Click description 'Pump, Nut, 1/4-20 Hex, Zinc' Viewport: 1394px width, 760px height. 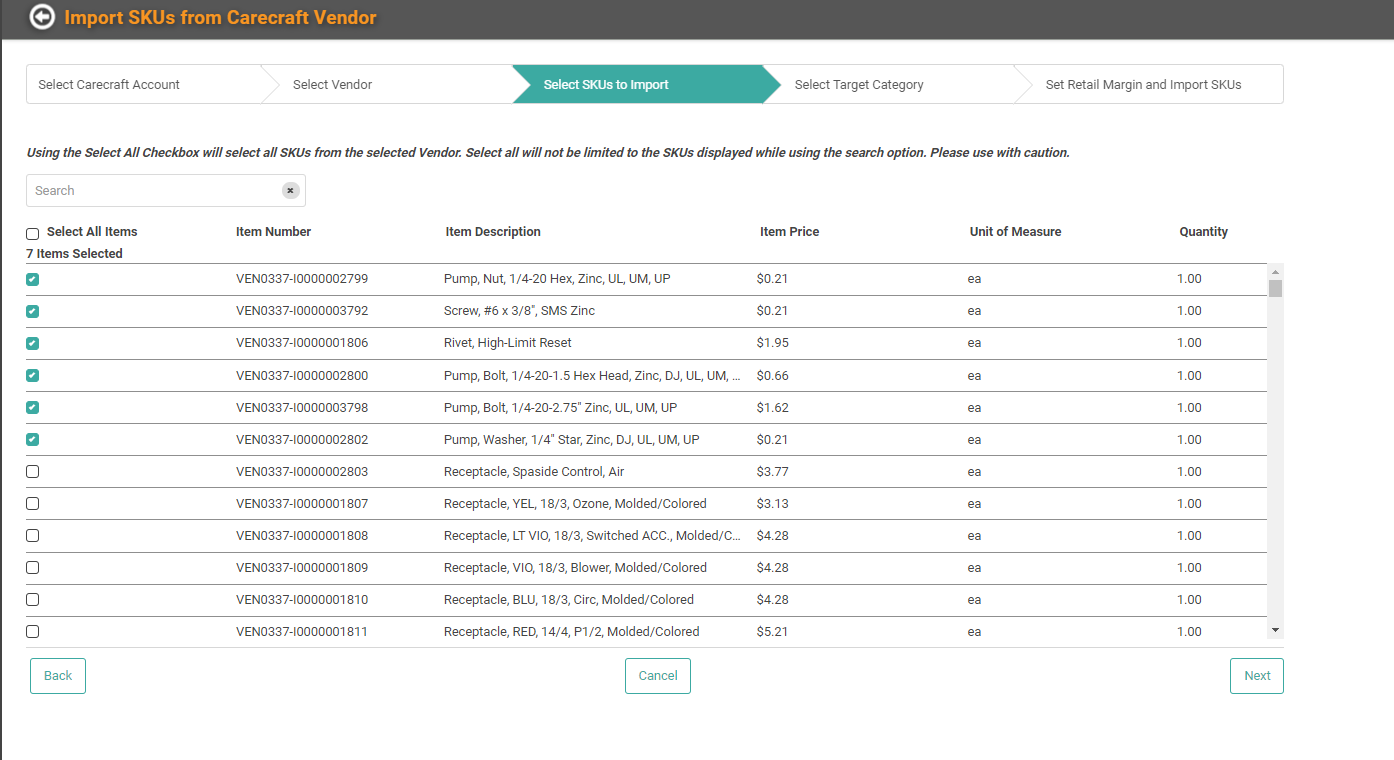tap(557, 279)
